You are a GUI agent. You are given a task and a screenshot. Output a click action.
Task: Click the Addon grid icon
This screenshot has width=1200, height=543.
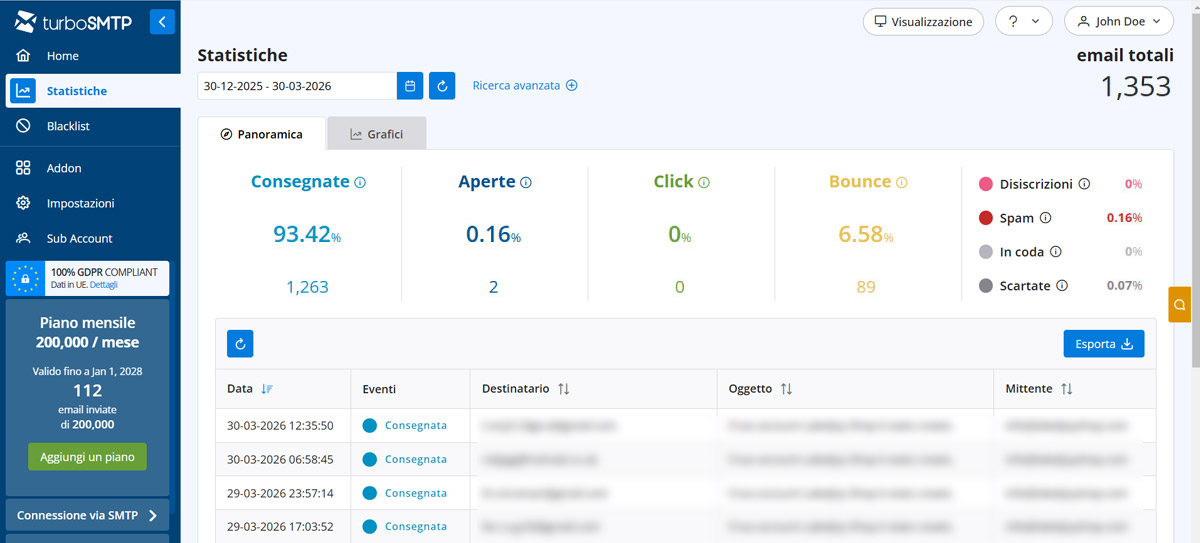point(23,168)
